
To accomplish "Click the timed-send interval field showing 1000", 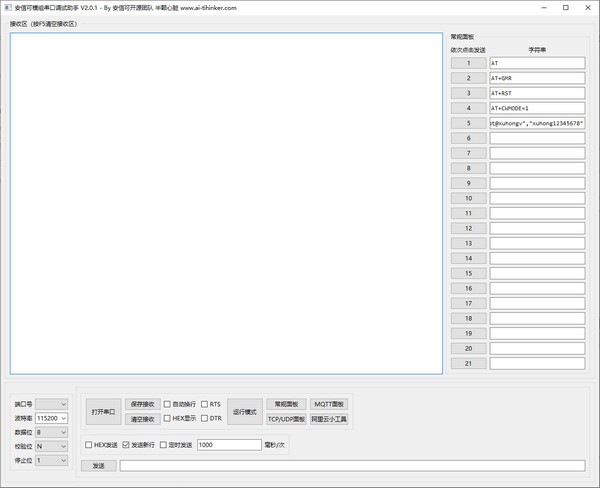I will [228, 445].
